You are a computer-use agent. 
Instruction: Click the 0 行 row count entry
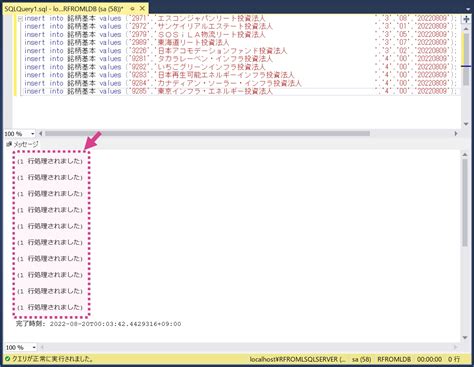pyautogui.click(x=454, y=359)
